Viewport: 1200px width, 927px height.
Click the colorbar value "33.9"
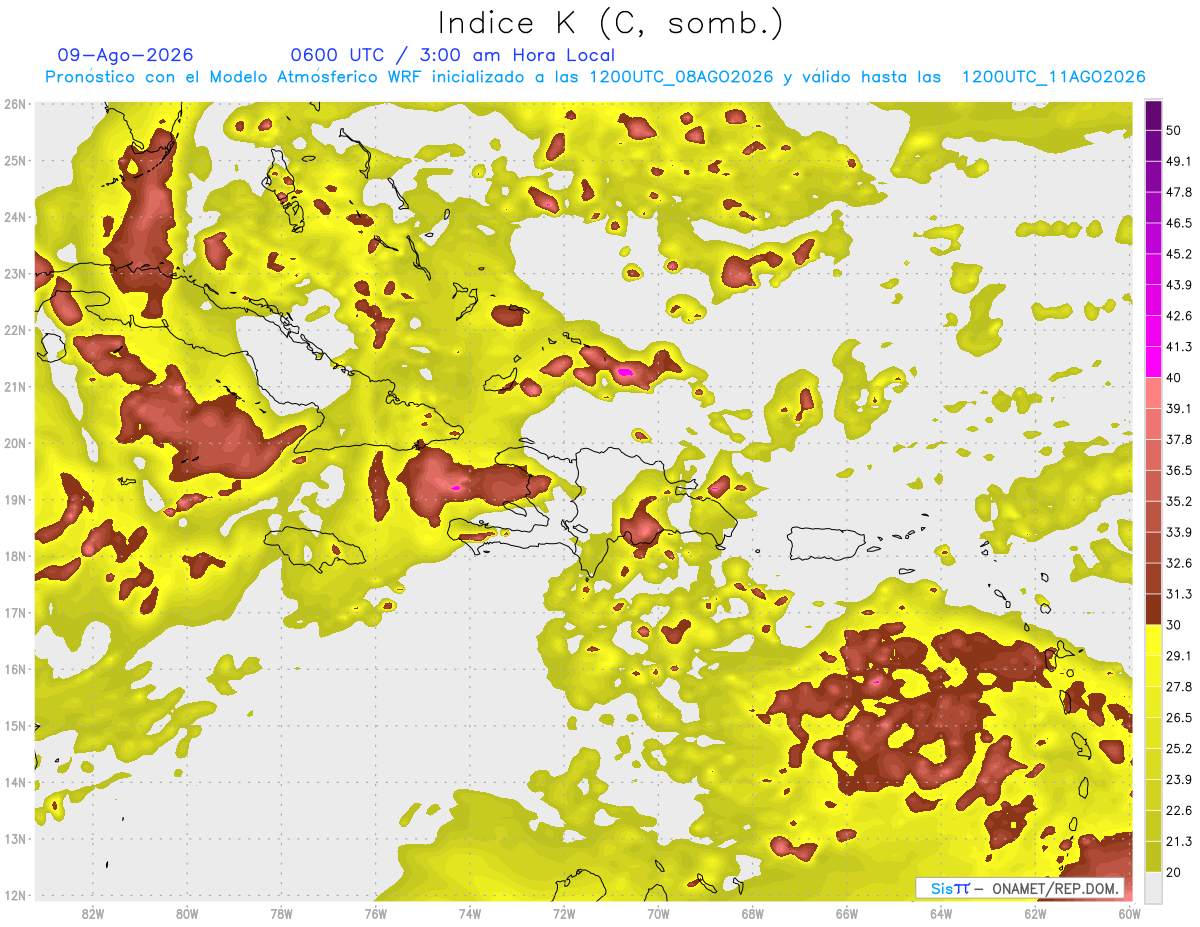click(1179, 532)
